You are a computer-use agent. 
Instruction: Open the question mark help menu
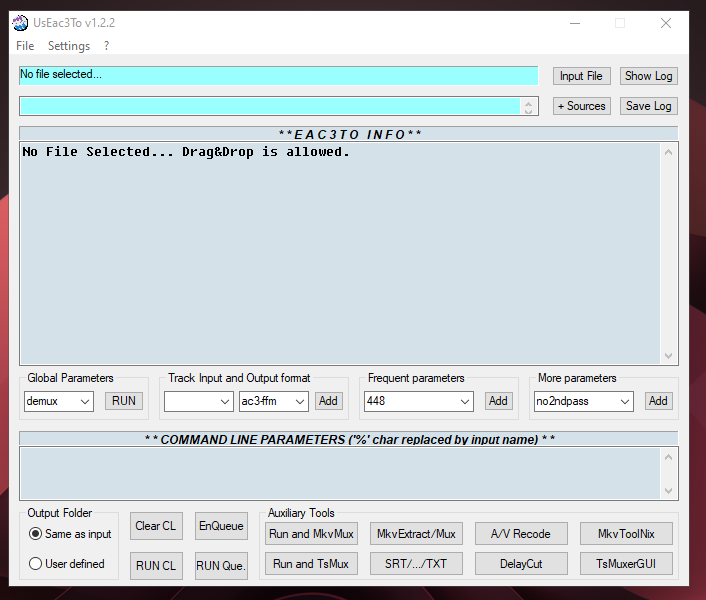click(106, 46)
